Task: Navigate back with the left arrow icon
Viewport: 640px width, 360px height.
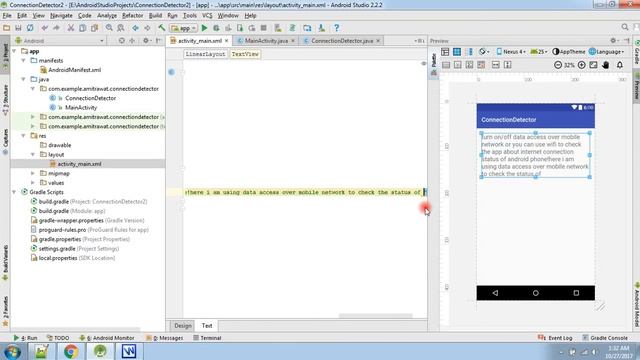Action: click(x=136, y=28)
